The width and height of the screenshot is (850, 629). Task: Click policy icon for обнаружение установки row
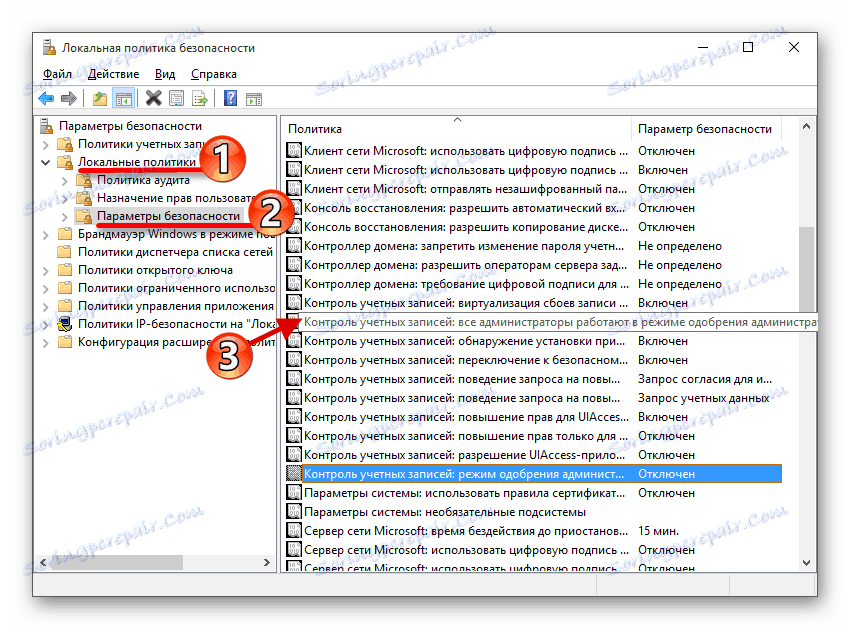294,341
